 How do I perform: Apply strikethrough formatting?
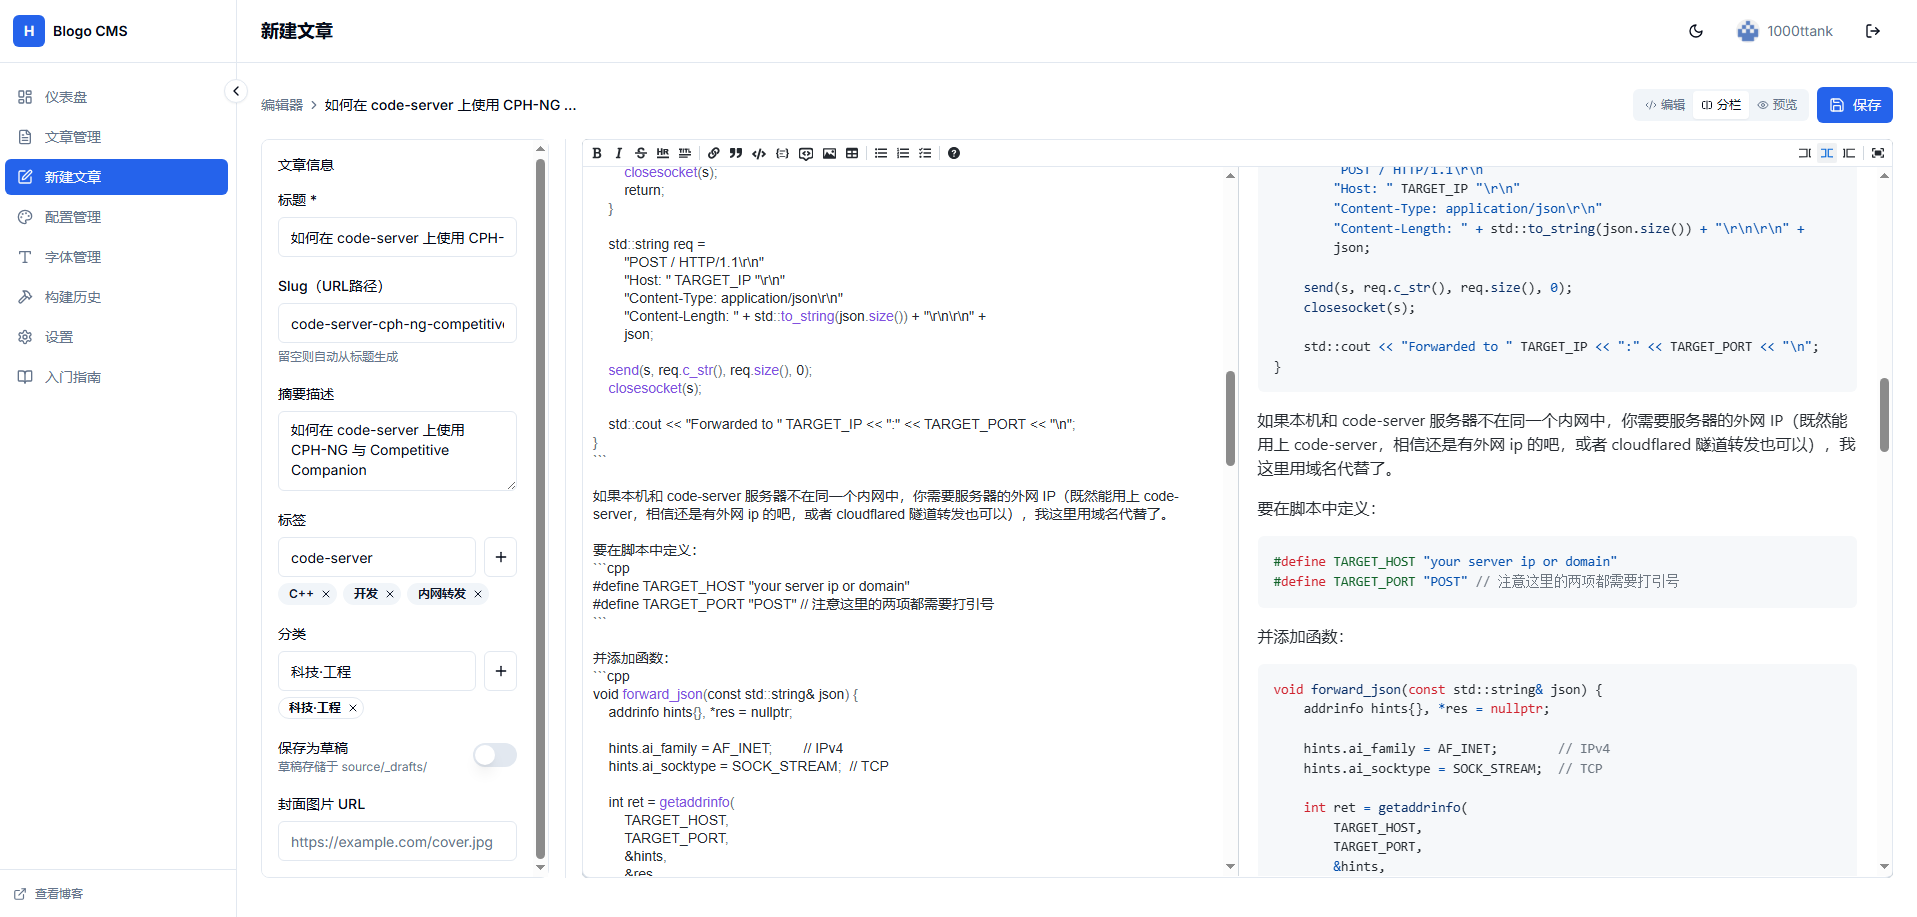click(641, 153)
